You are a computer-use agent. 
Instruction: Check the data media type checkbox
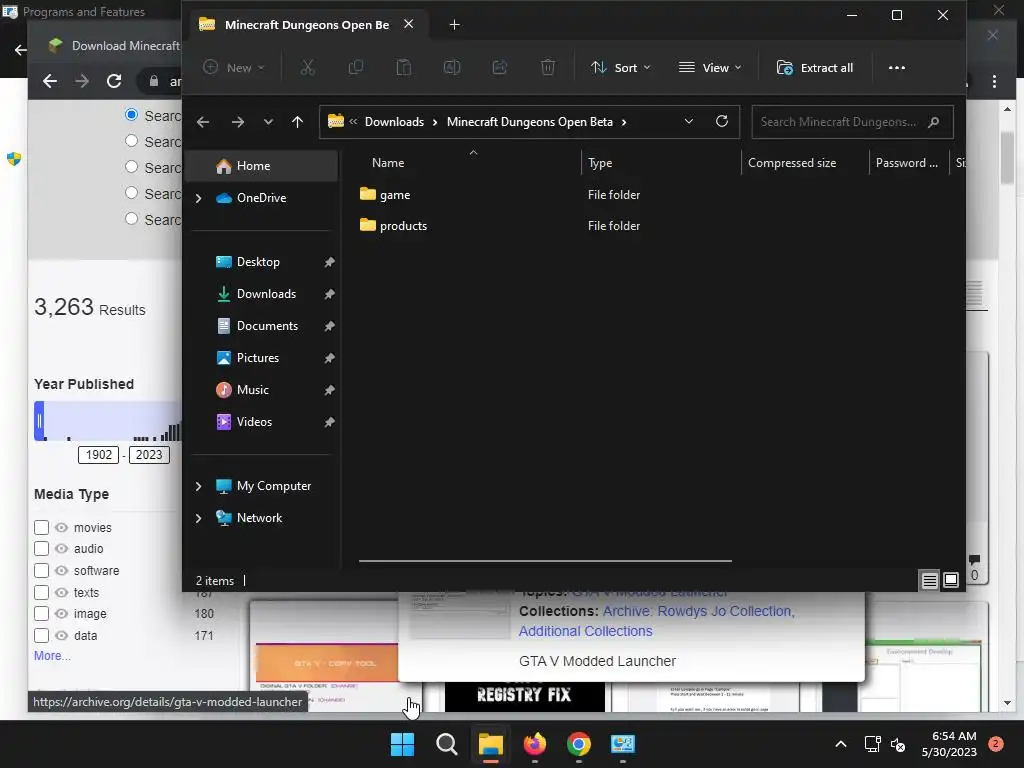(41, 635)
